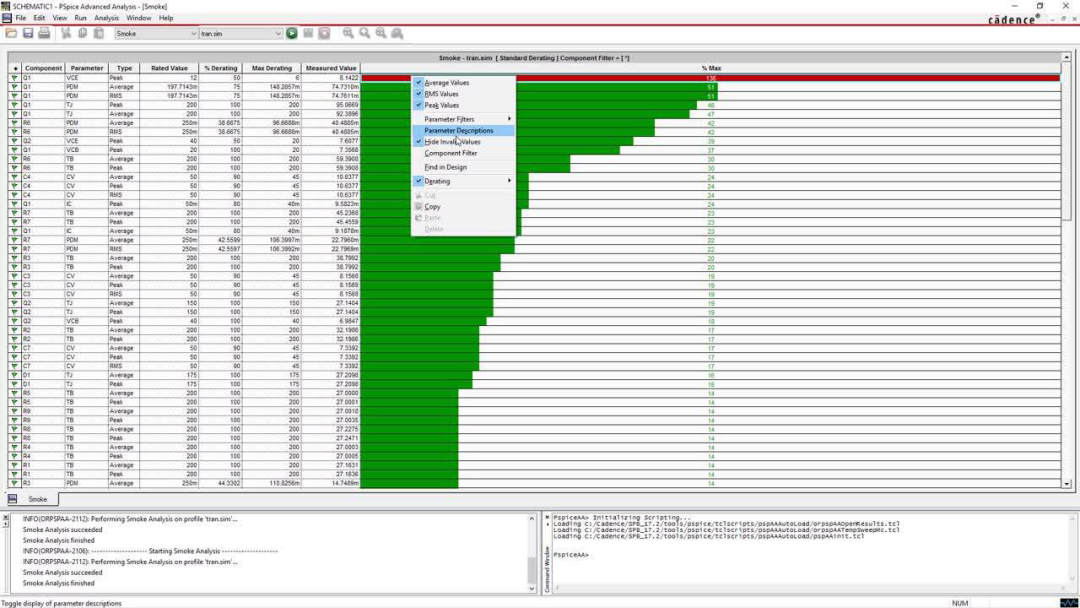1080x608 pixels.
Task: Close the output log pane with its X
Action: click(x=6, y=517)
